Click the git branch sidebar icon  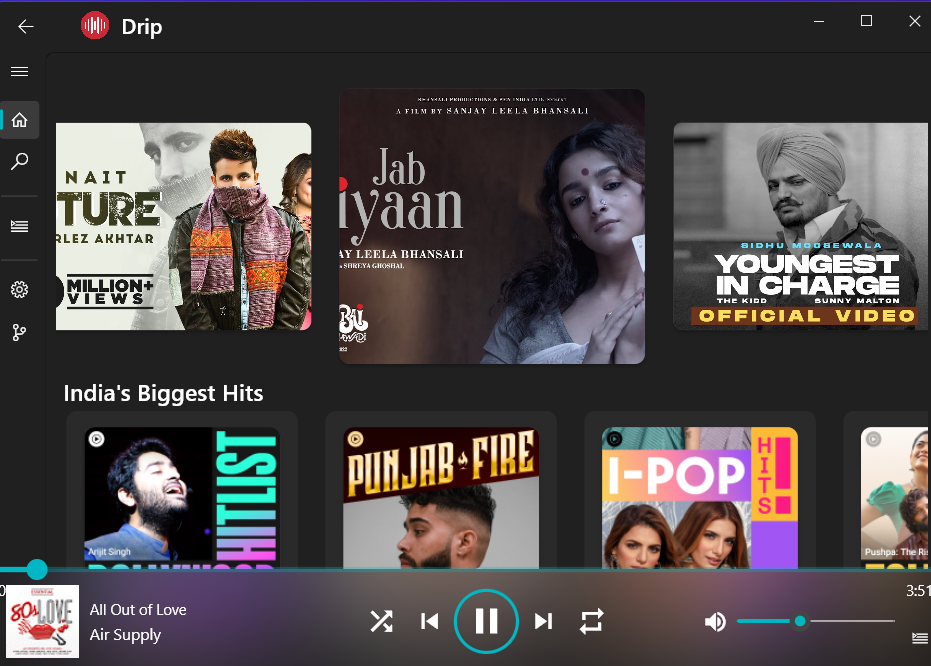pos(20,332)
